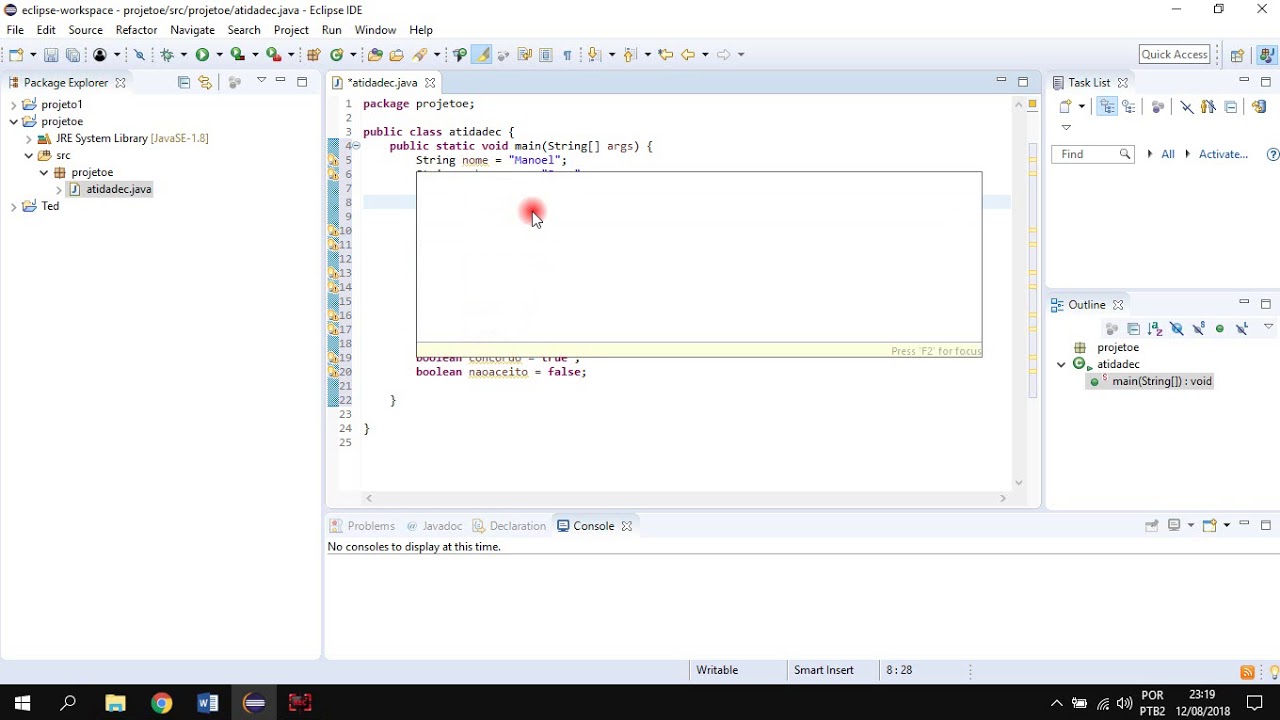This screenshot has height=720, width=1280.
Task: Click Next Annotation arrow icon
Action: 595,55
